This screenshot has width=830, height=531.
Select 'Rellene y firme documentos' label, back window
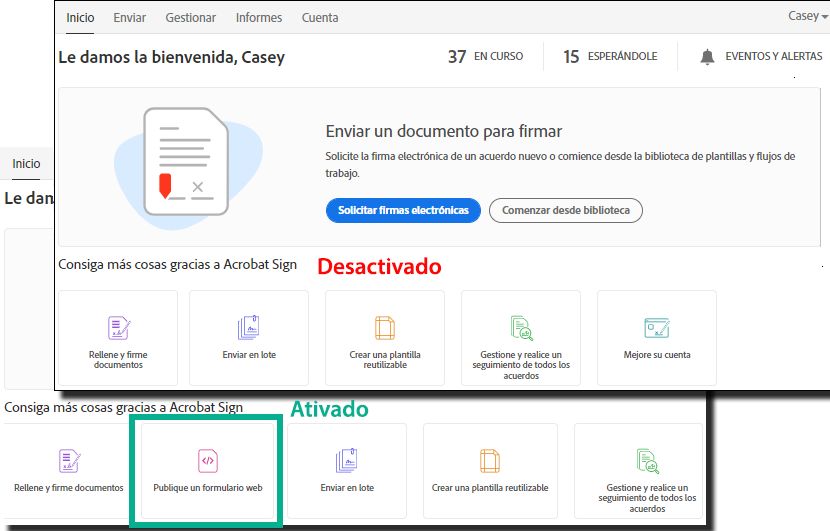[x=69, y=488]
